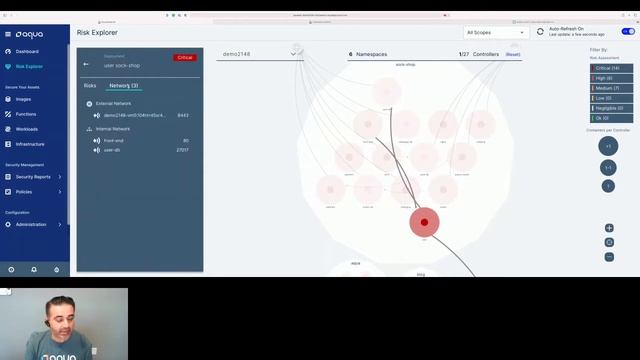Open Dashboard in the sidebar

tap(27, 51)
